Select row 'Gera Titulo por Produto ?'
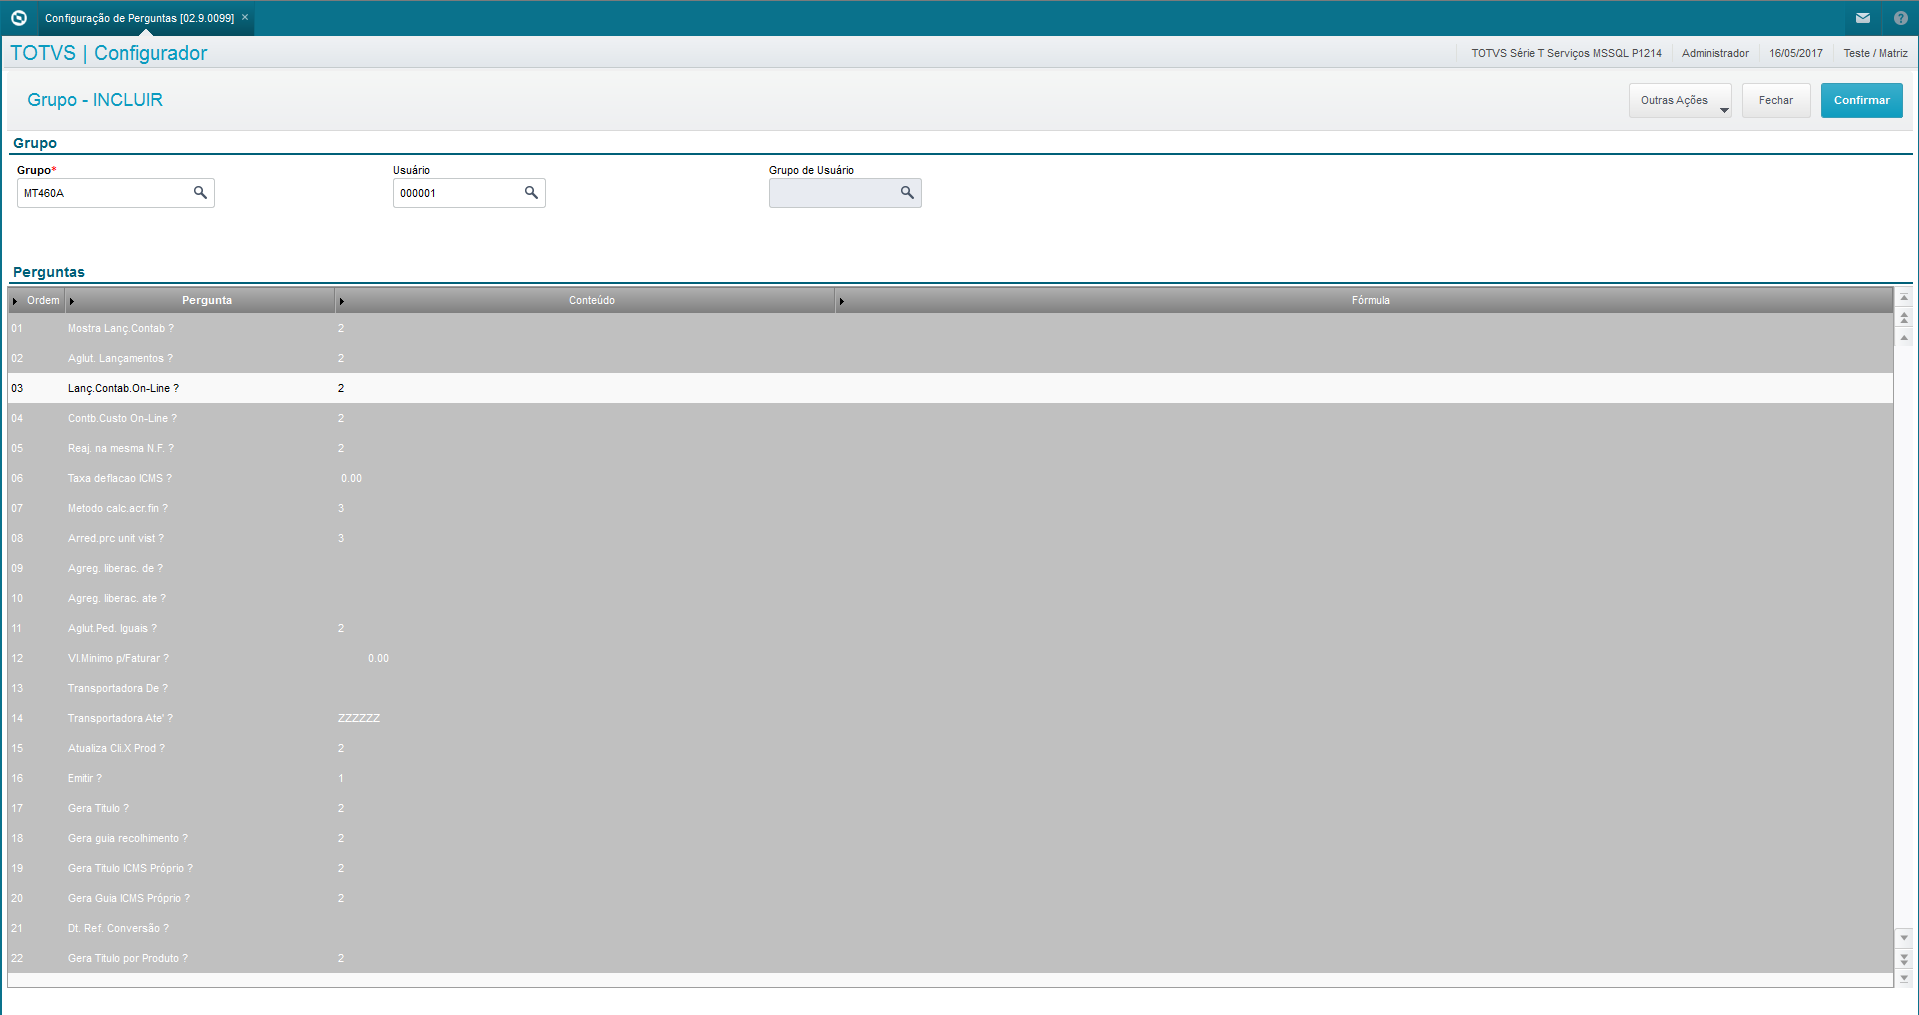Viewport: 1919px width, 1015px height. (x=950, y=958)
